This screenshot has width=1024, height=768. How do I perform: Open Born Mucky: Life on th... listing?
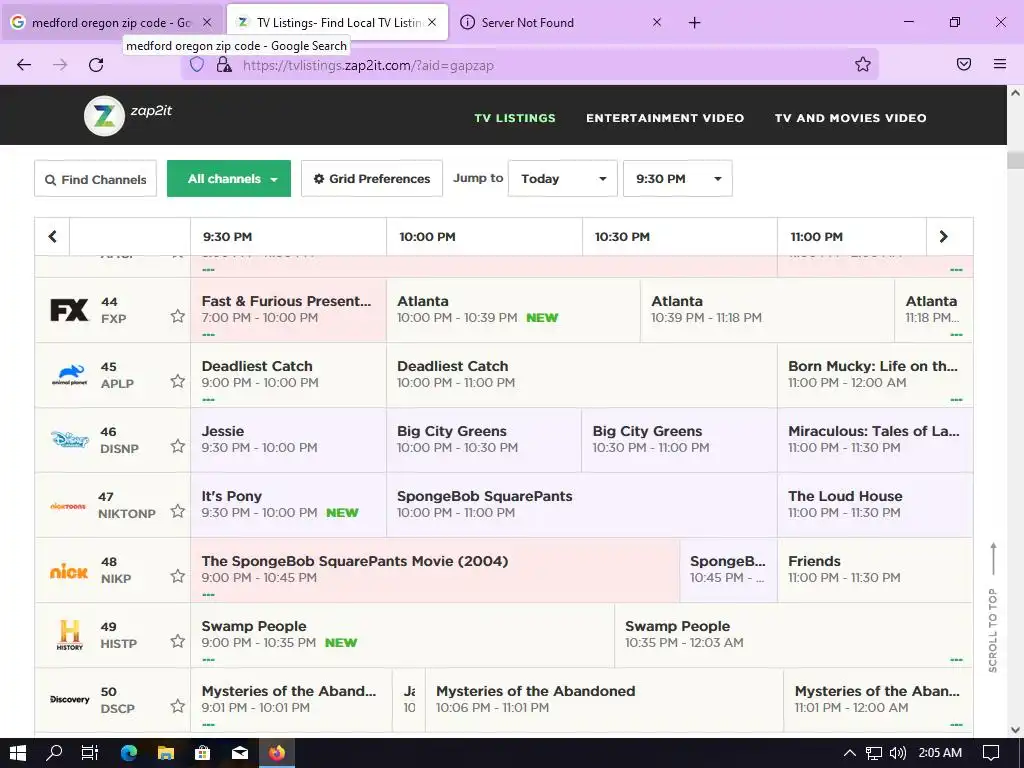(x=875, y=375)
